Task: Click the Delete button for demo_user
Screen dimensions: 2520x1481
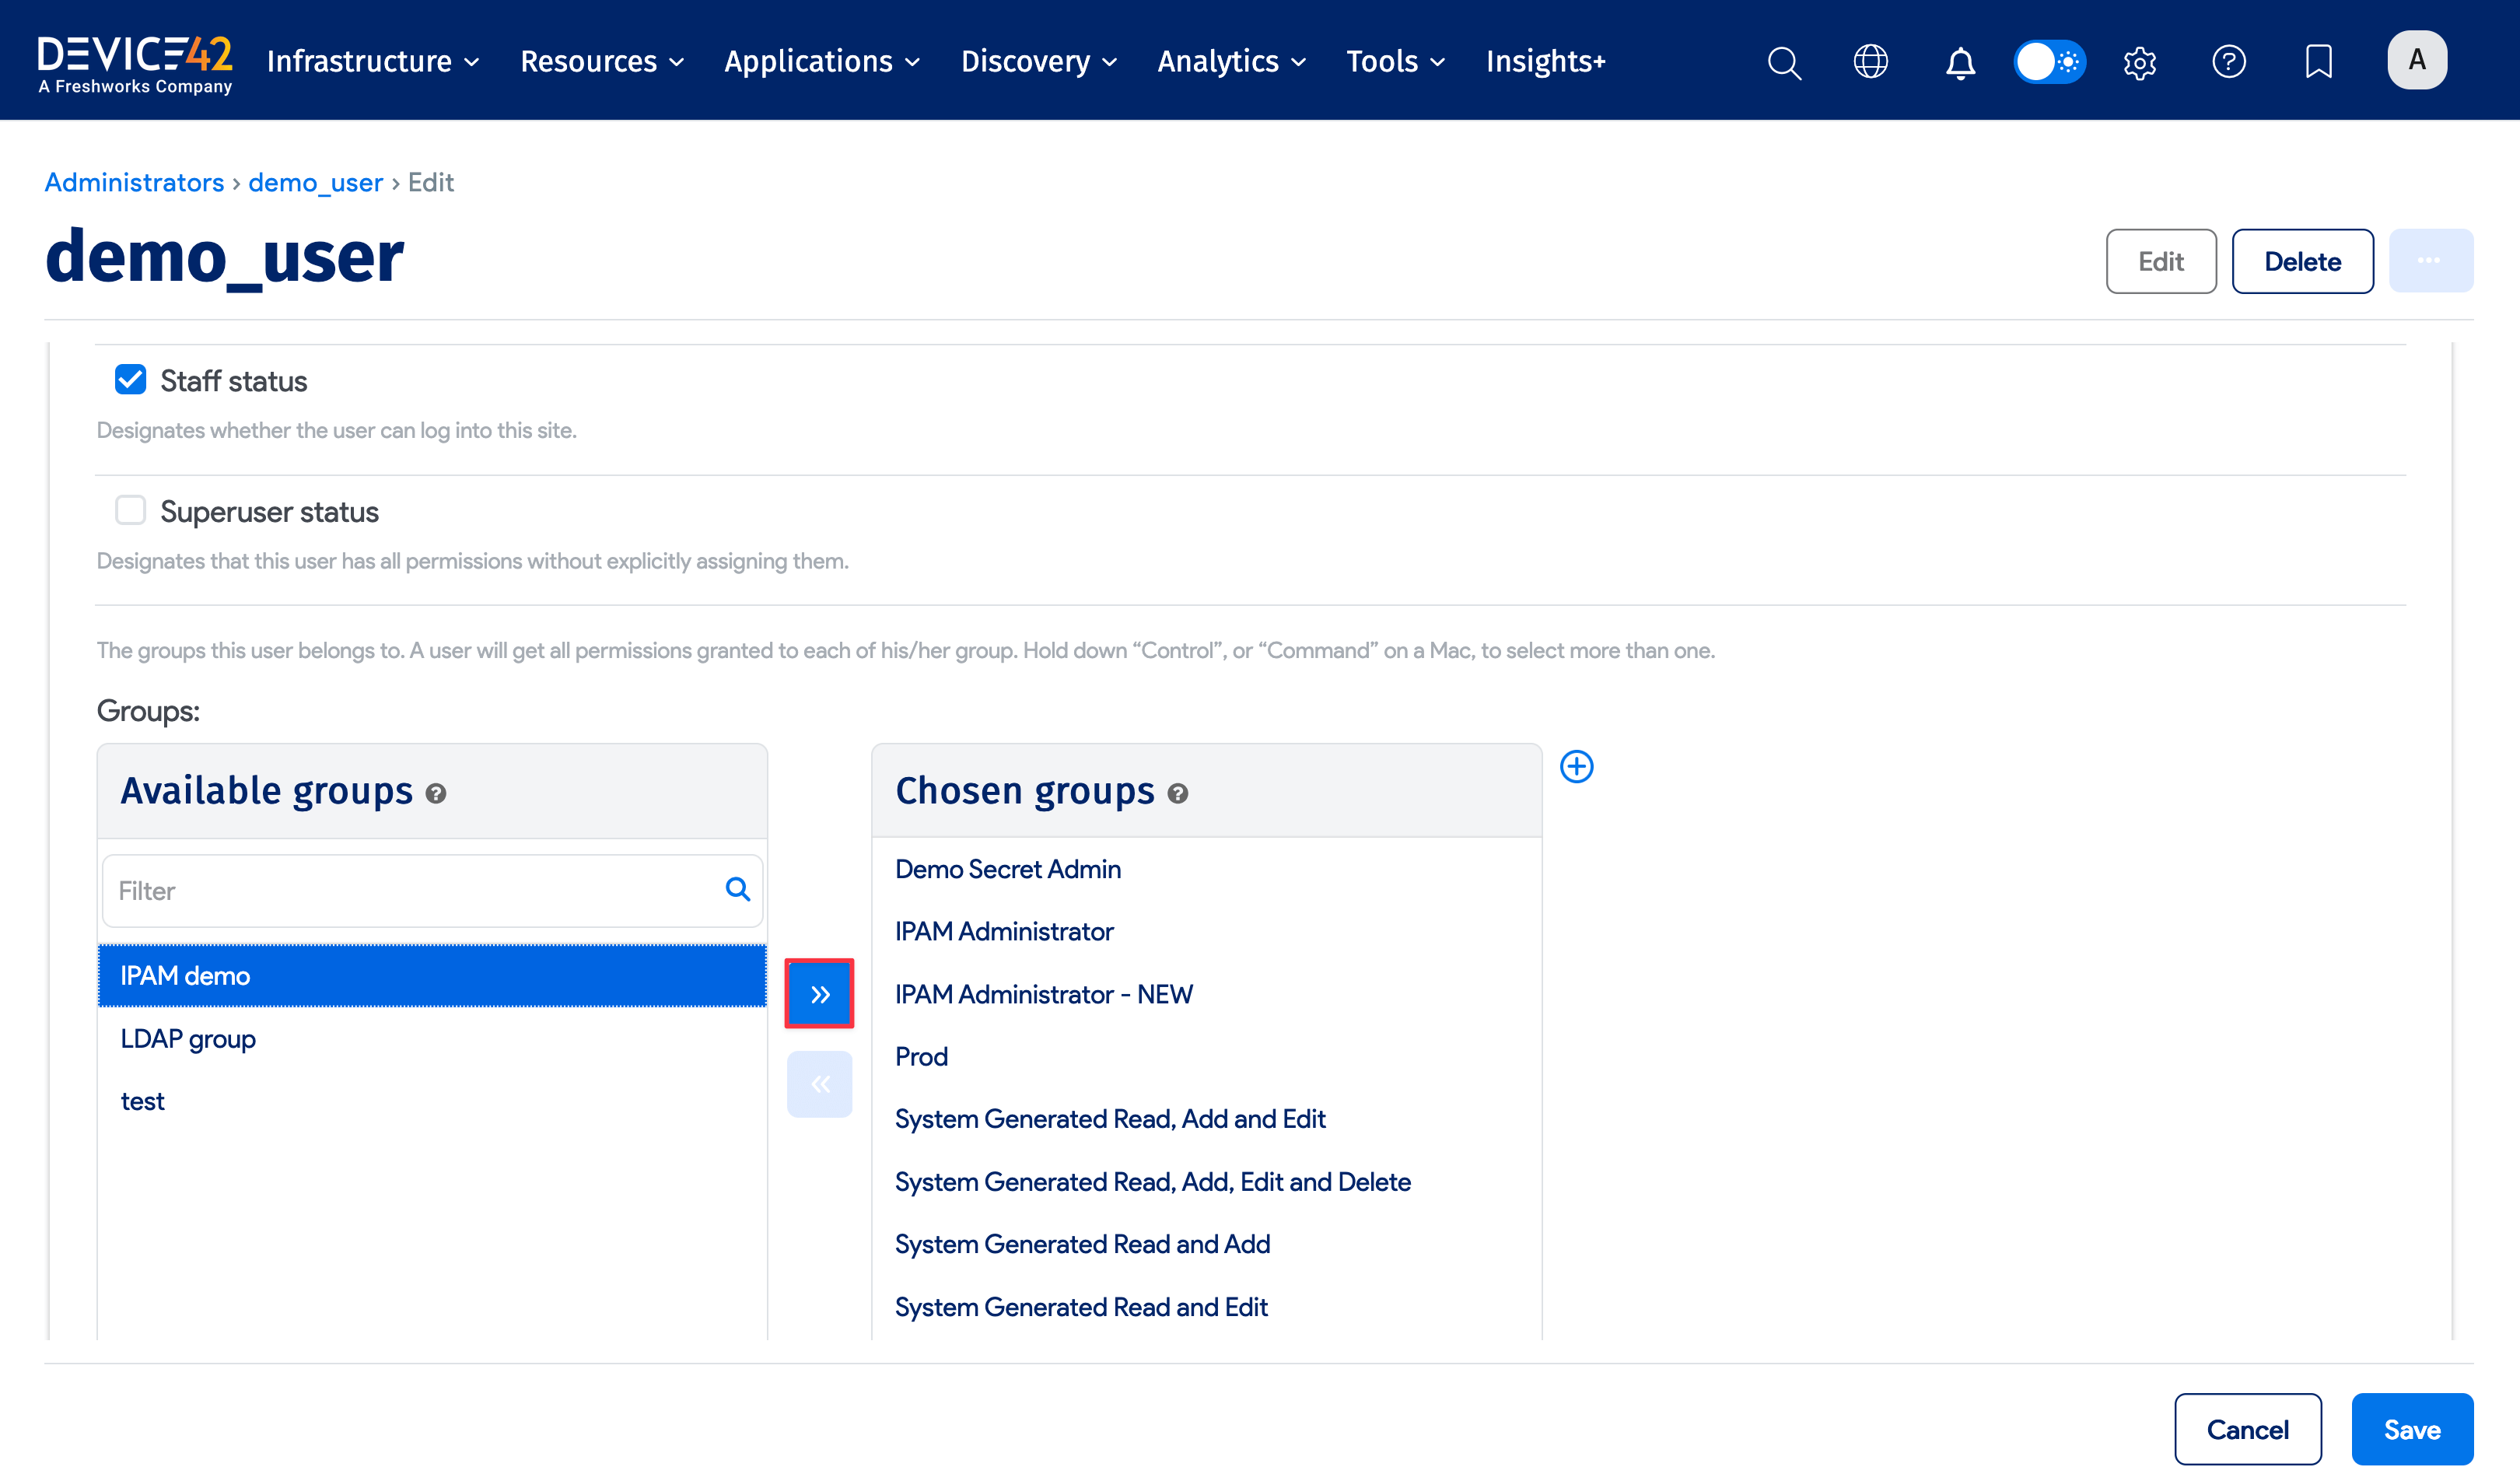Action: coord(2302,261)
